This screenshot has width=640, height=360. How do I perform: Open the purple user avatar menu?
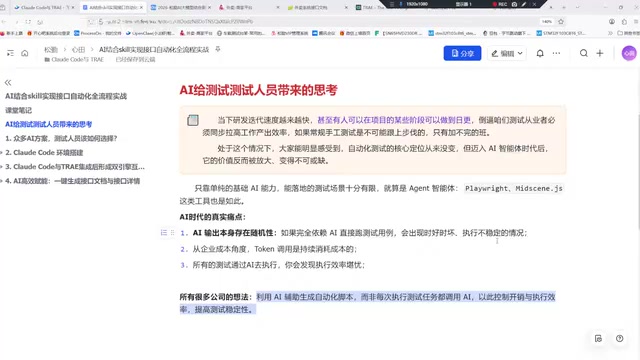629,53
